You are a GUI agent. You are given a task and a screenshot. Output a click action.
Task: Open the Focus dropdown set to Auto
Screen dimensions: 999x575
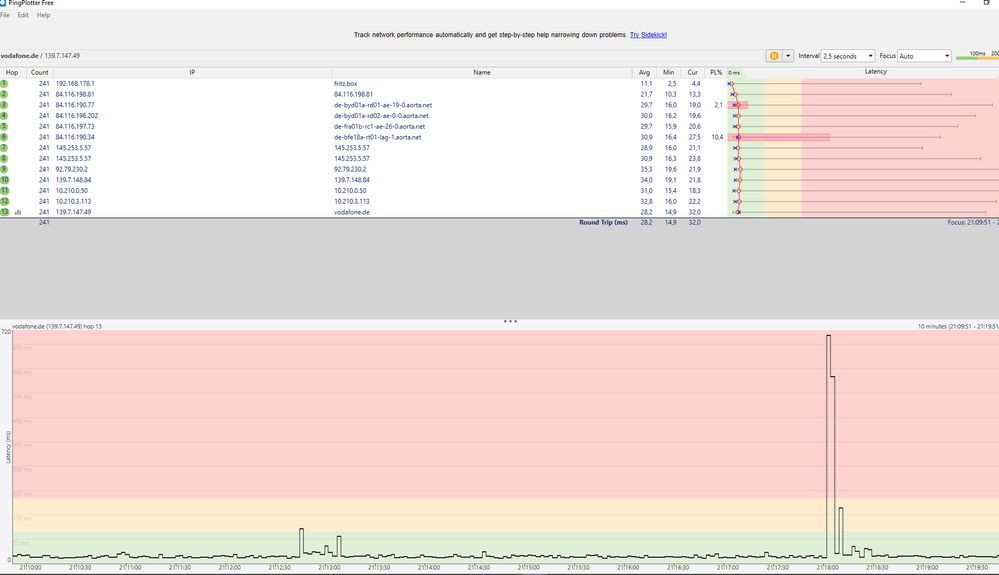pos(924,56)
